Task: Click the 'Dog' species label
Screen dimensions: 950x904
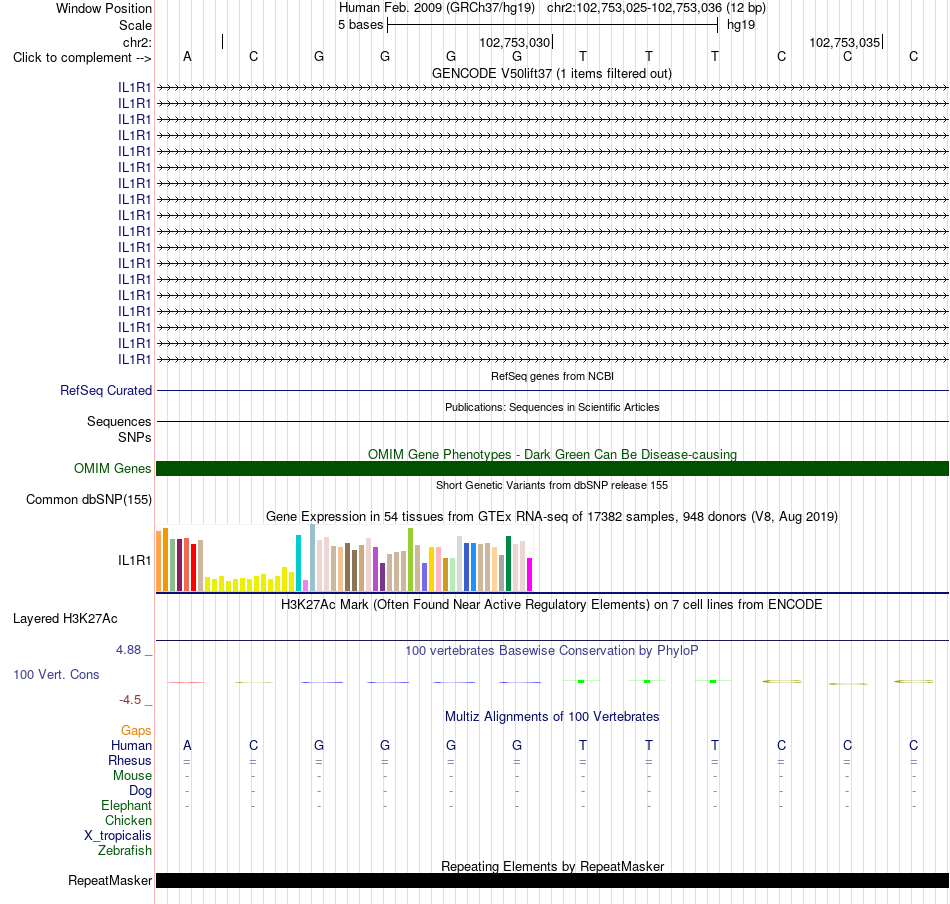Action: tap(140, 790)
